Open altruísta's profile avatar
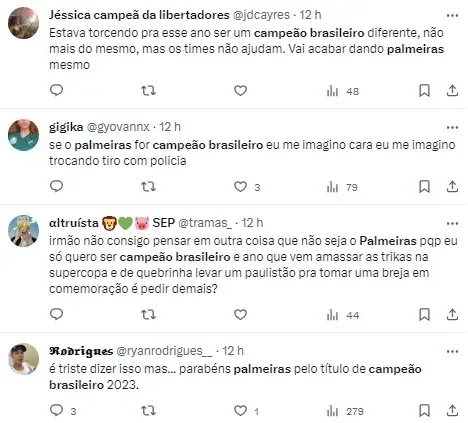 [x=24, y=231]
